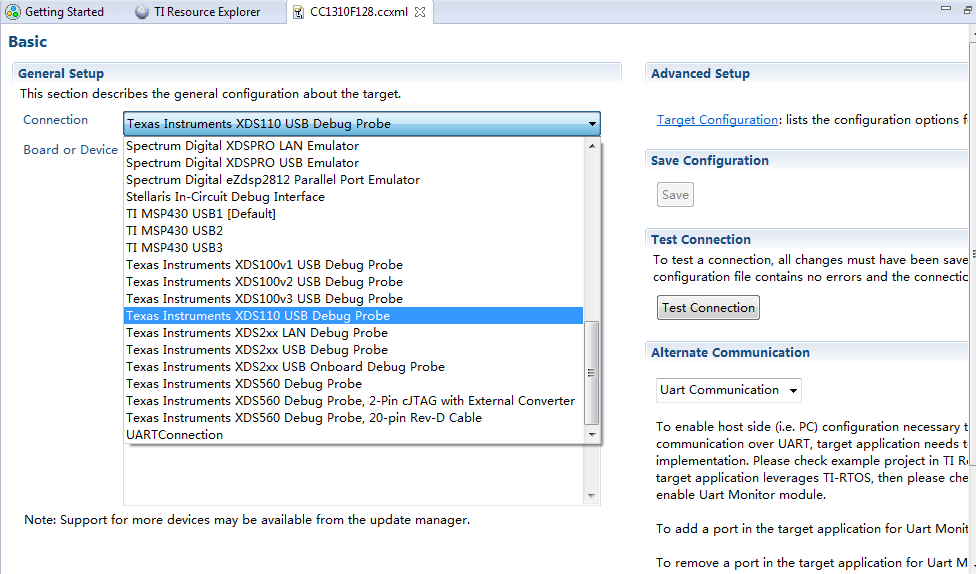Choose Spectrum Digital XDSPRO USB Emulator
This screenshot has width=976, height=574.
click(x=353, y=162)
